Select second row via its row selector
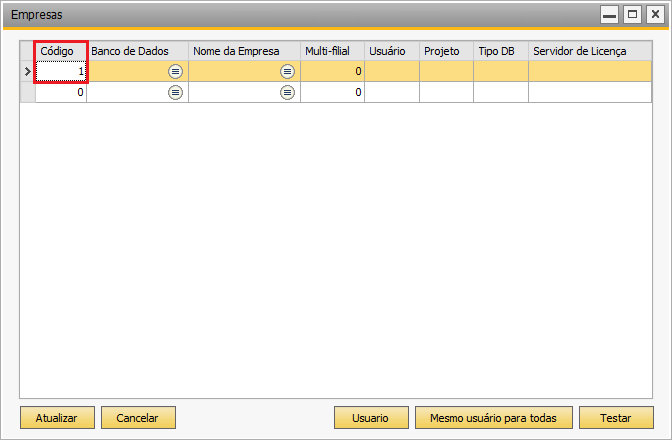Image resolution: width=672 pixels, height=440 pixels. 28,92
